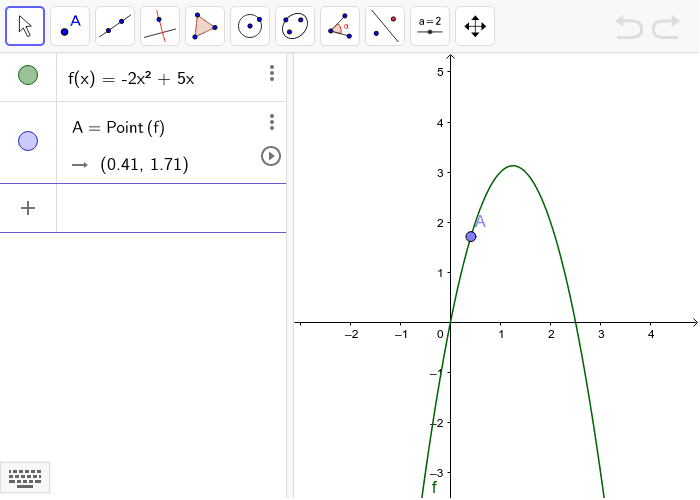The image size is (700, 500).
Task: Click the f(x) = -2x² + 5x expression
Action: 131,79
